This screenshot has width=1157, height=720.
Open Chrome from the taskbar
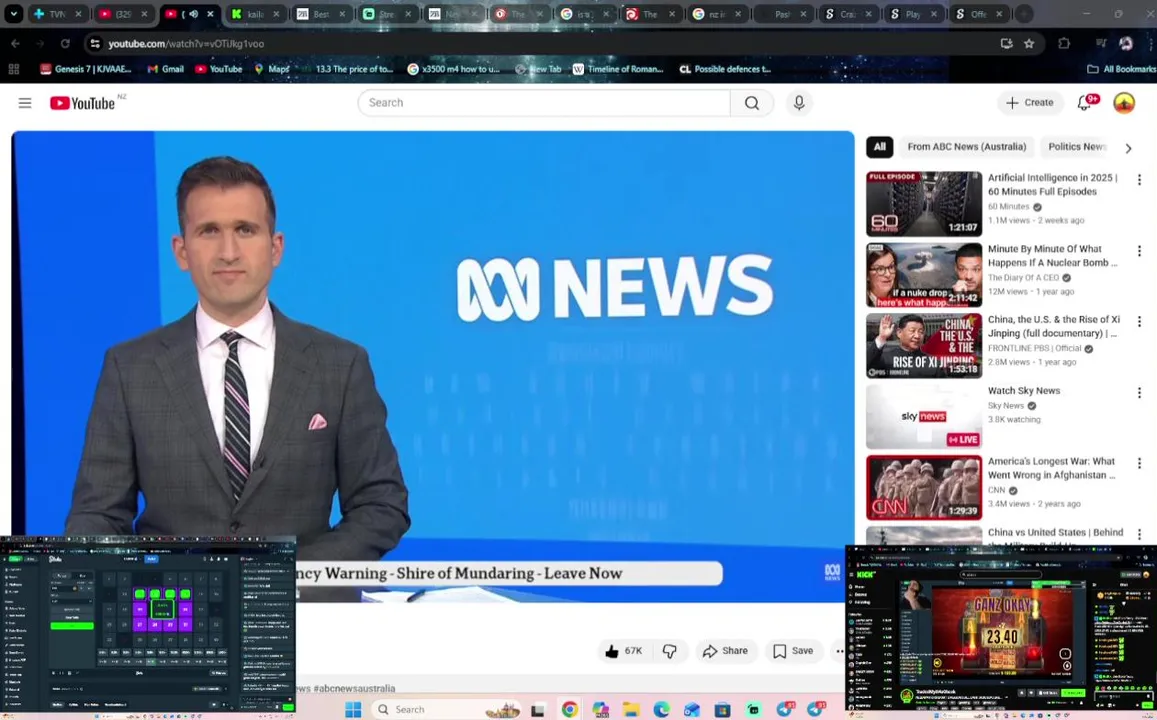pyautogui.click(x=570, y=710)
